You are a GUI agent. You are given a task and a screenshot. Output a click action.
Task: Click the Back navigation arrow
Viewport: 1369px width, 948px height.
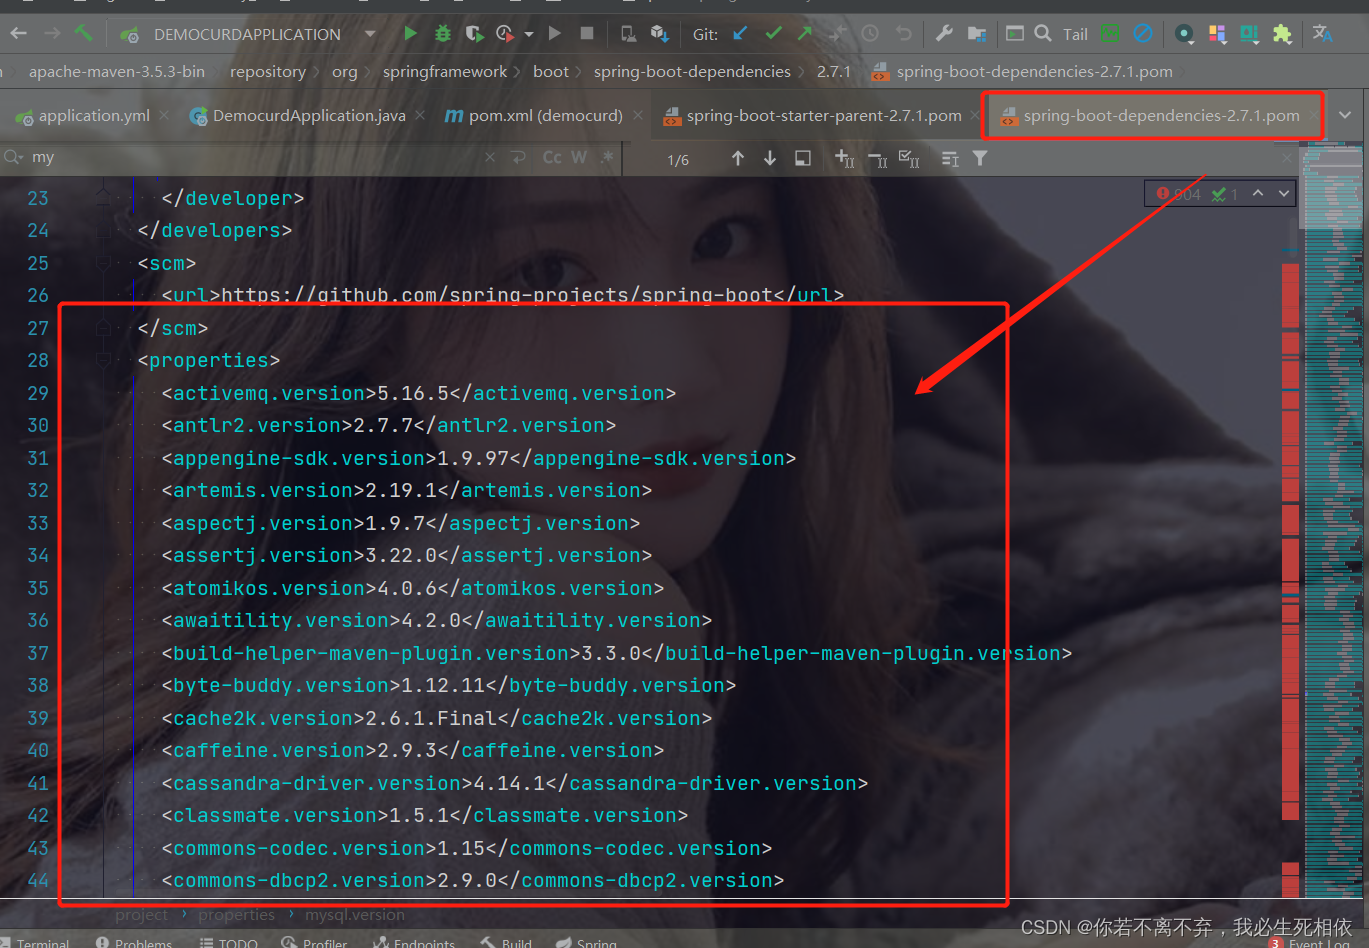coord(18,34)
